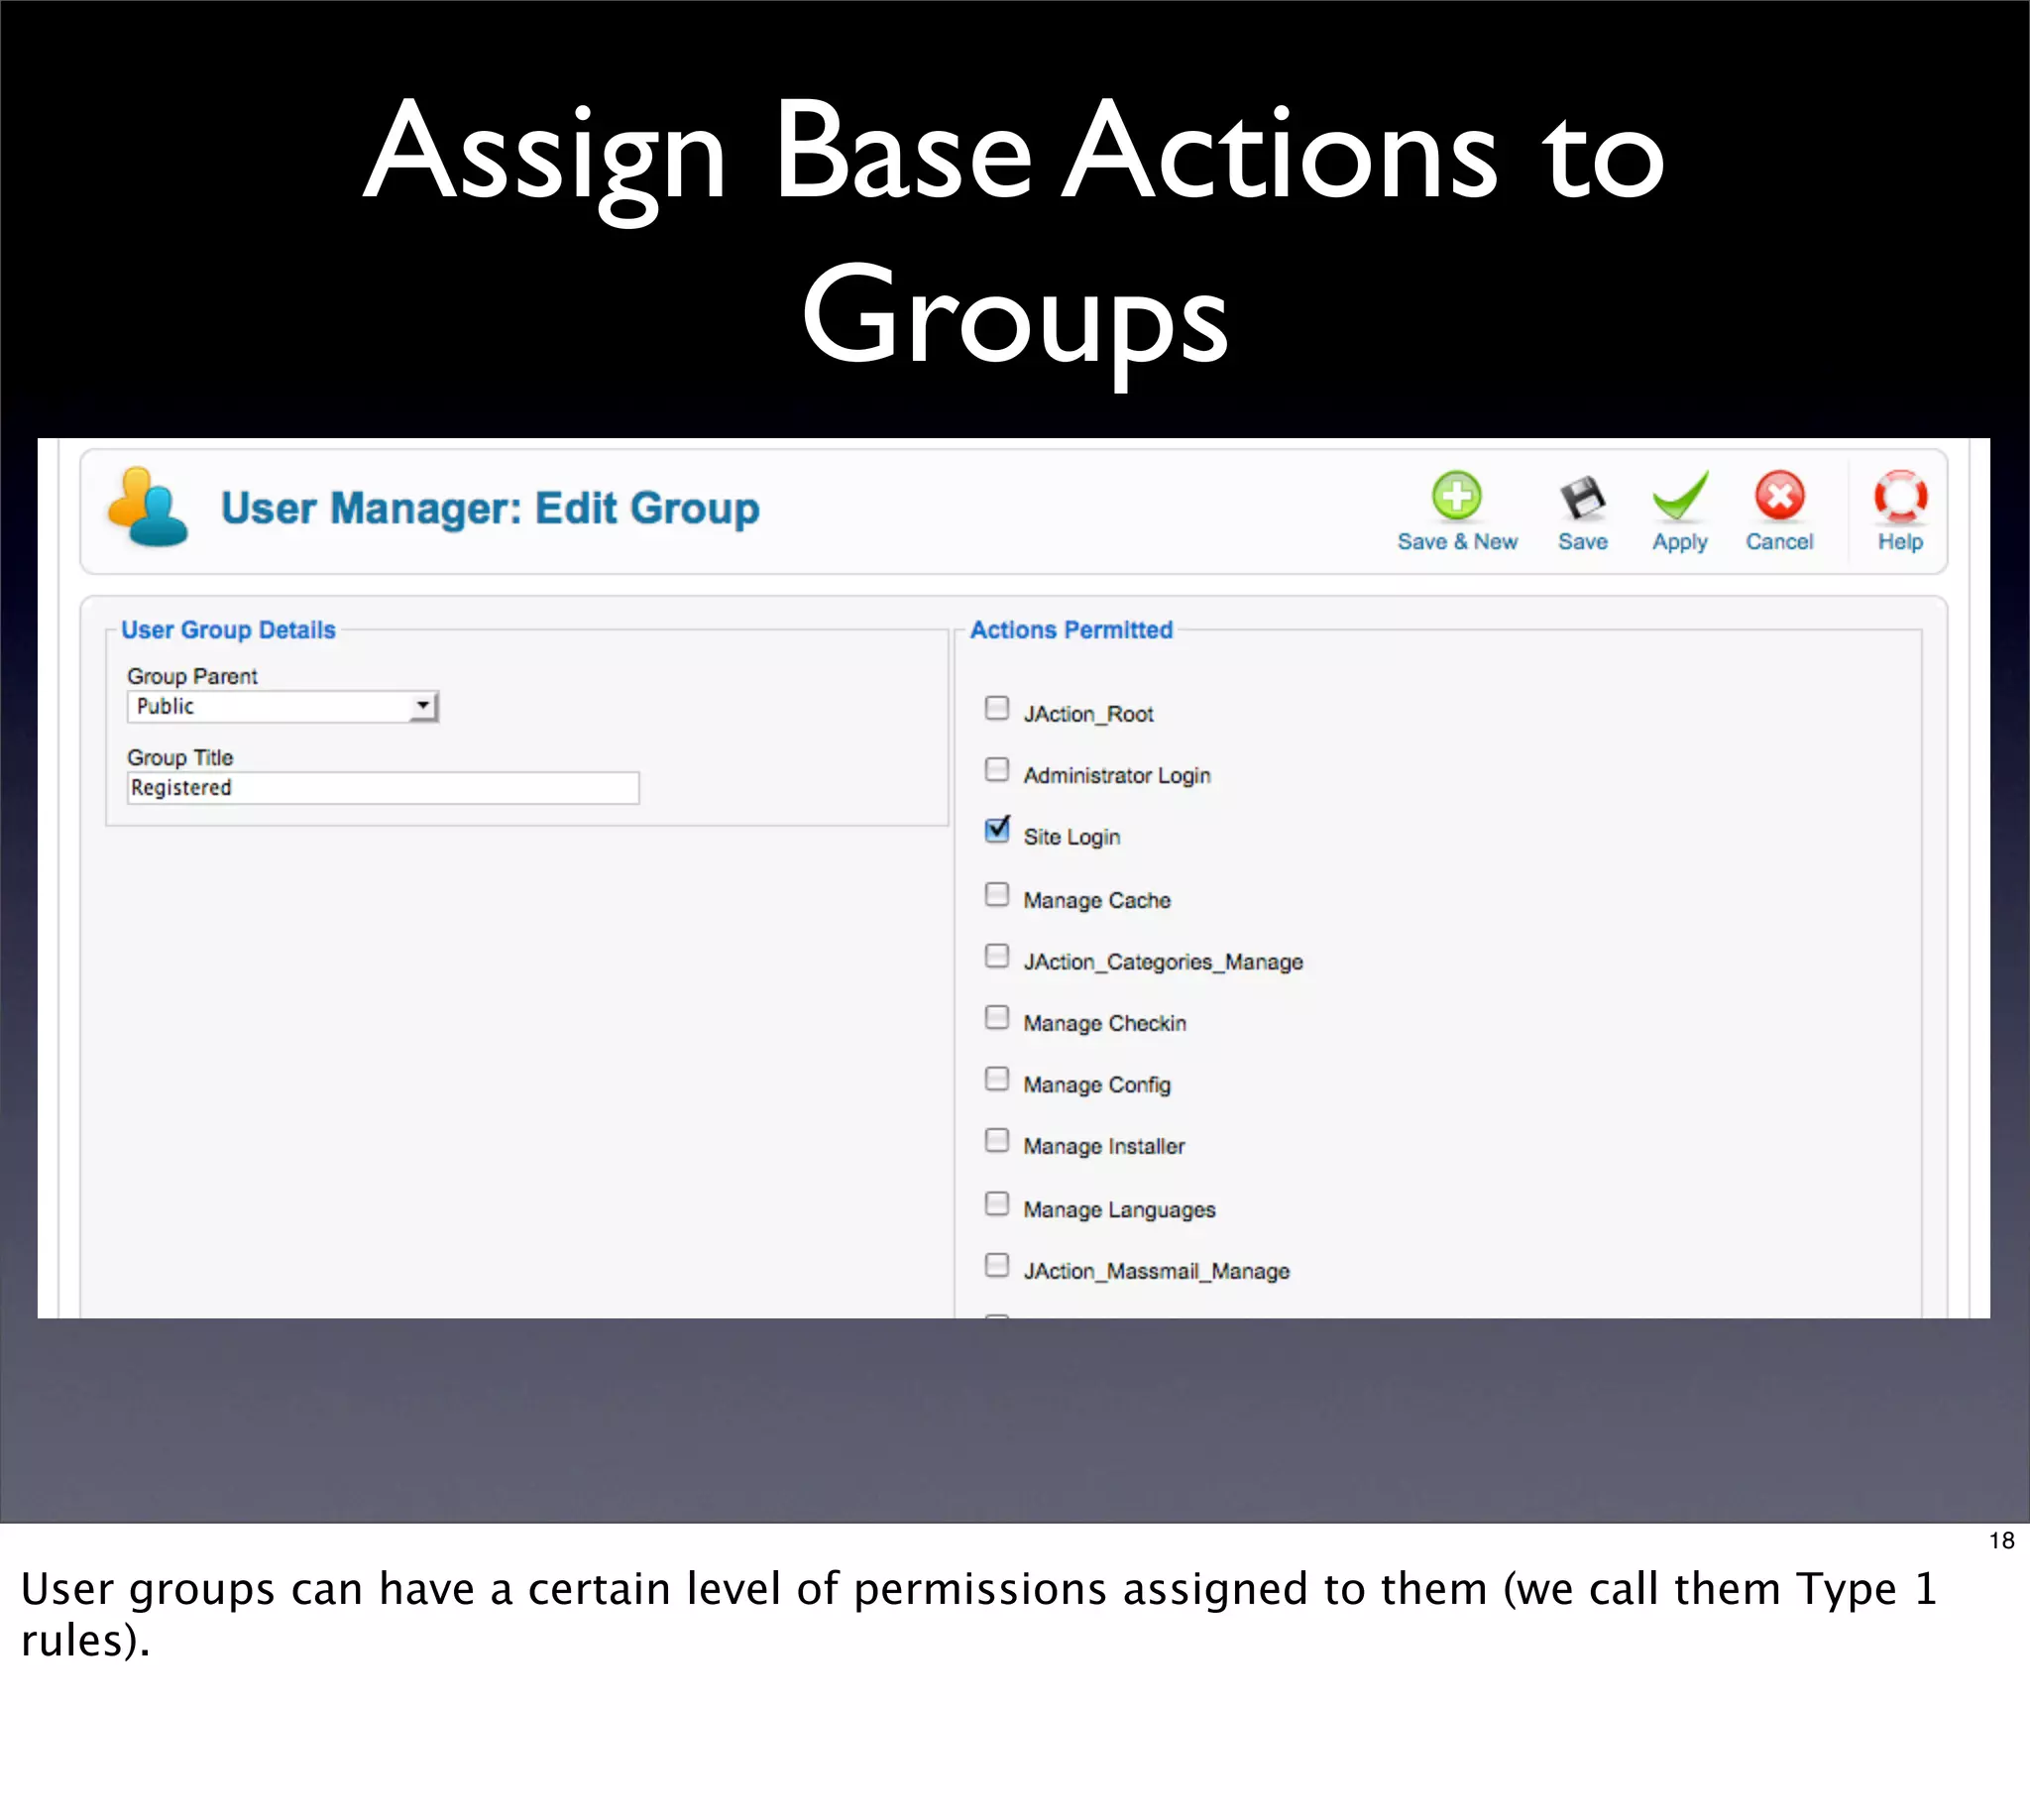Click the Cancel red X icon

pos(1780,496)
